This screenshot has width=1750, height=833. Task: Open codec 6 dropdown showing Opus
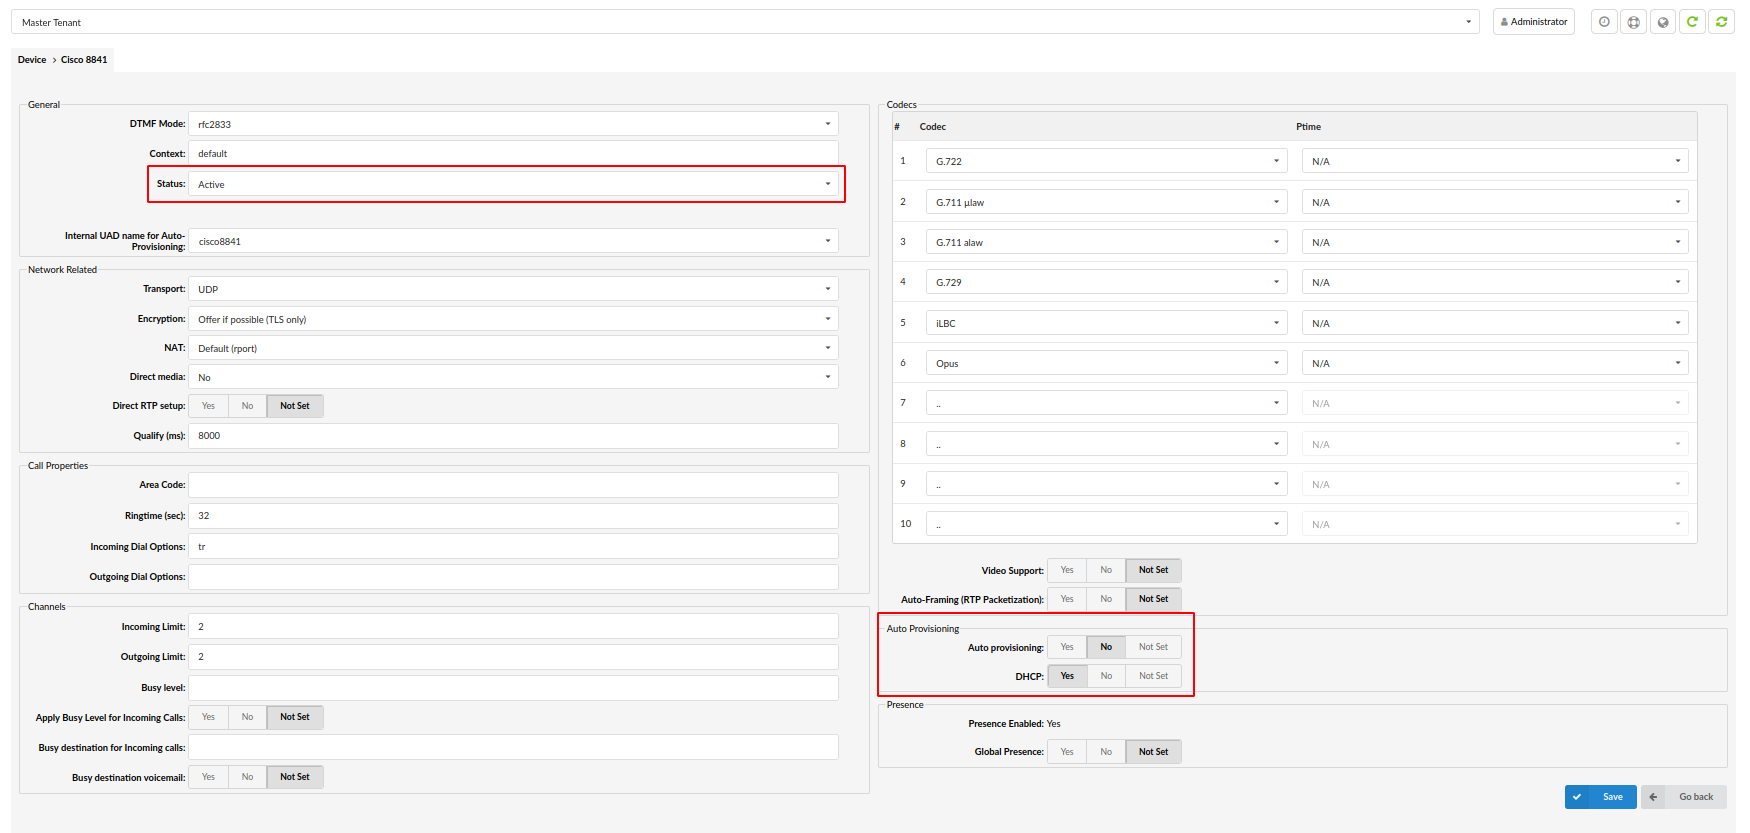coord(1106,363)
